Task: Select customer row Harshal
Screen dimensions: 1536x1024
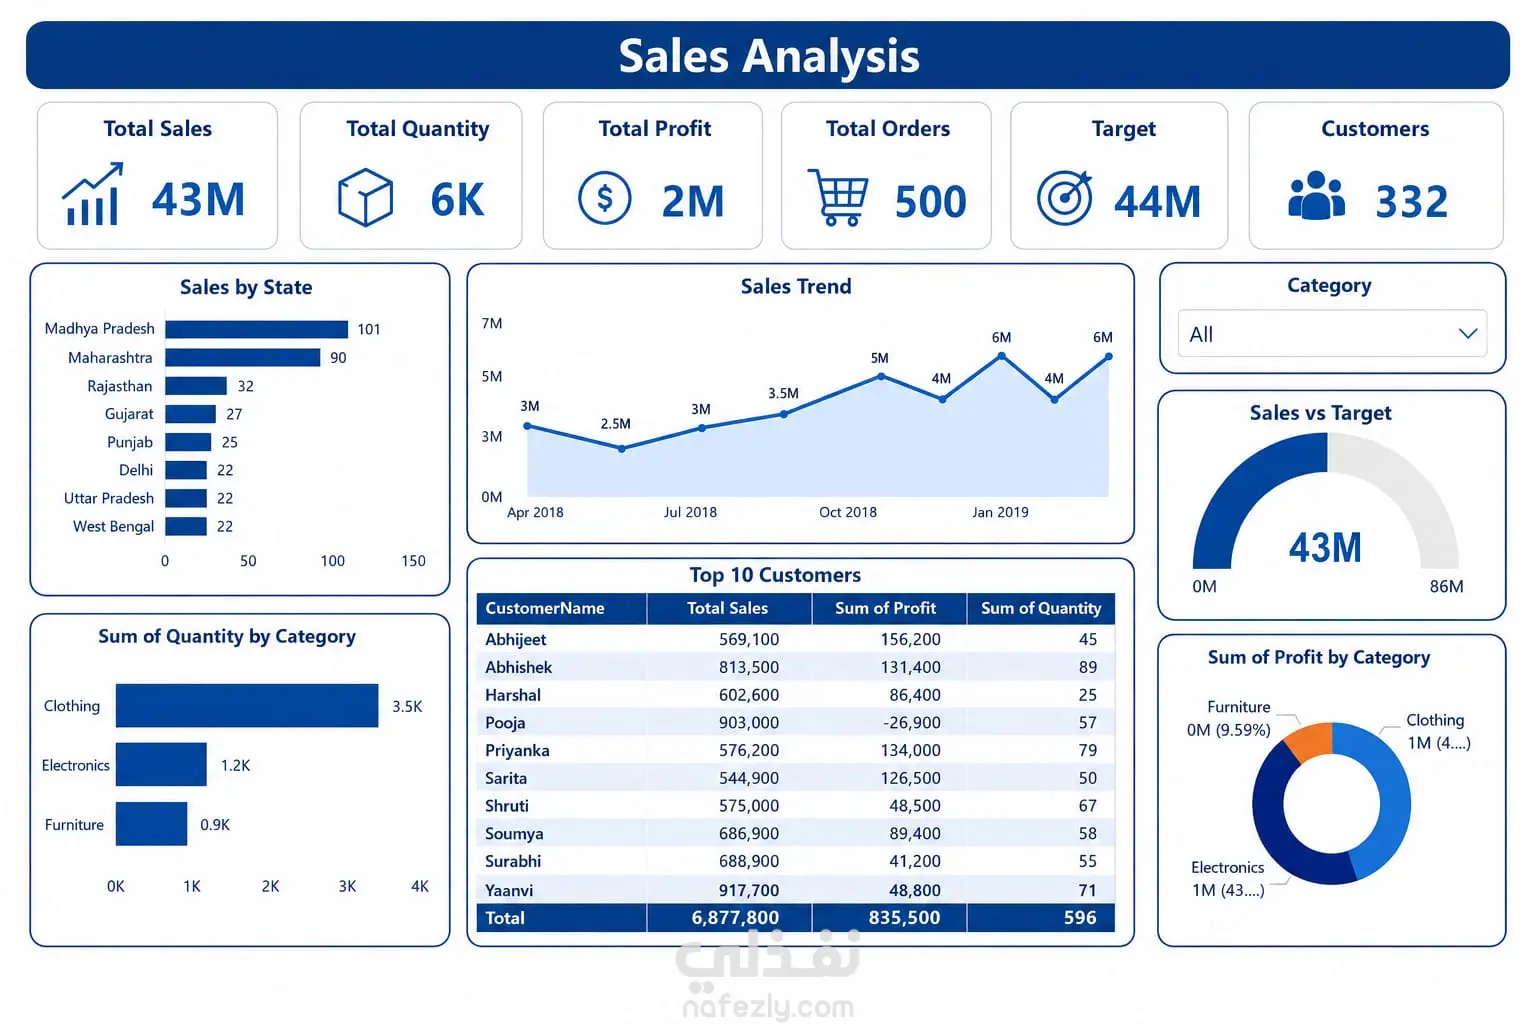Action: [x=795, y=695]
